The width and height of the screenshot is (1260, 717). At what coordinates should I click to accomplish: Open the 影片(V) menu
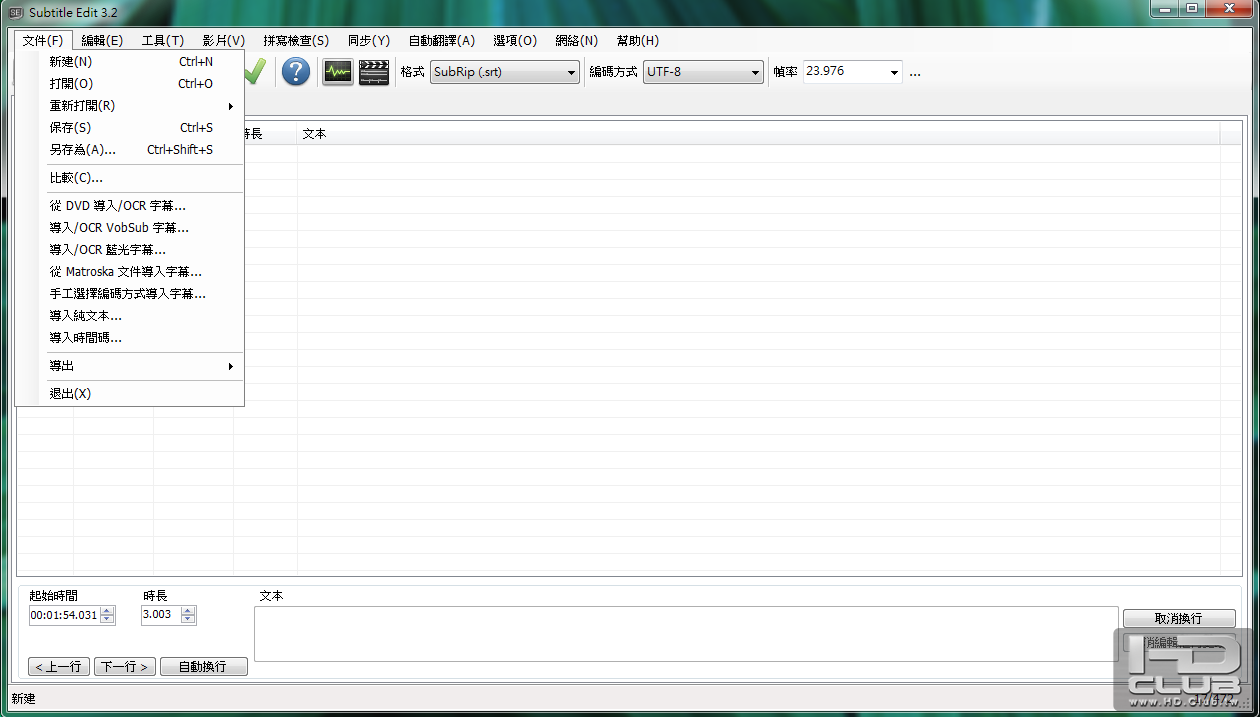tap(224, 41)
